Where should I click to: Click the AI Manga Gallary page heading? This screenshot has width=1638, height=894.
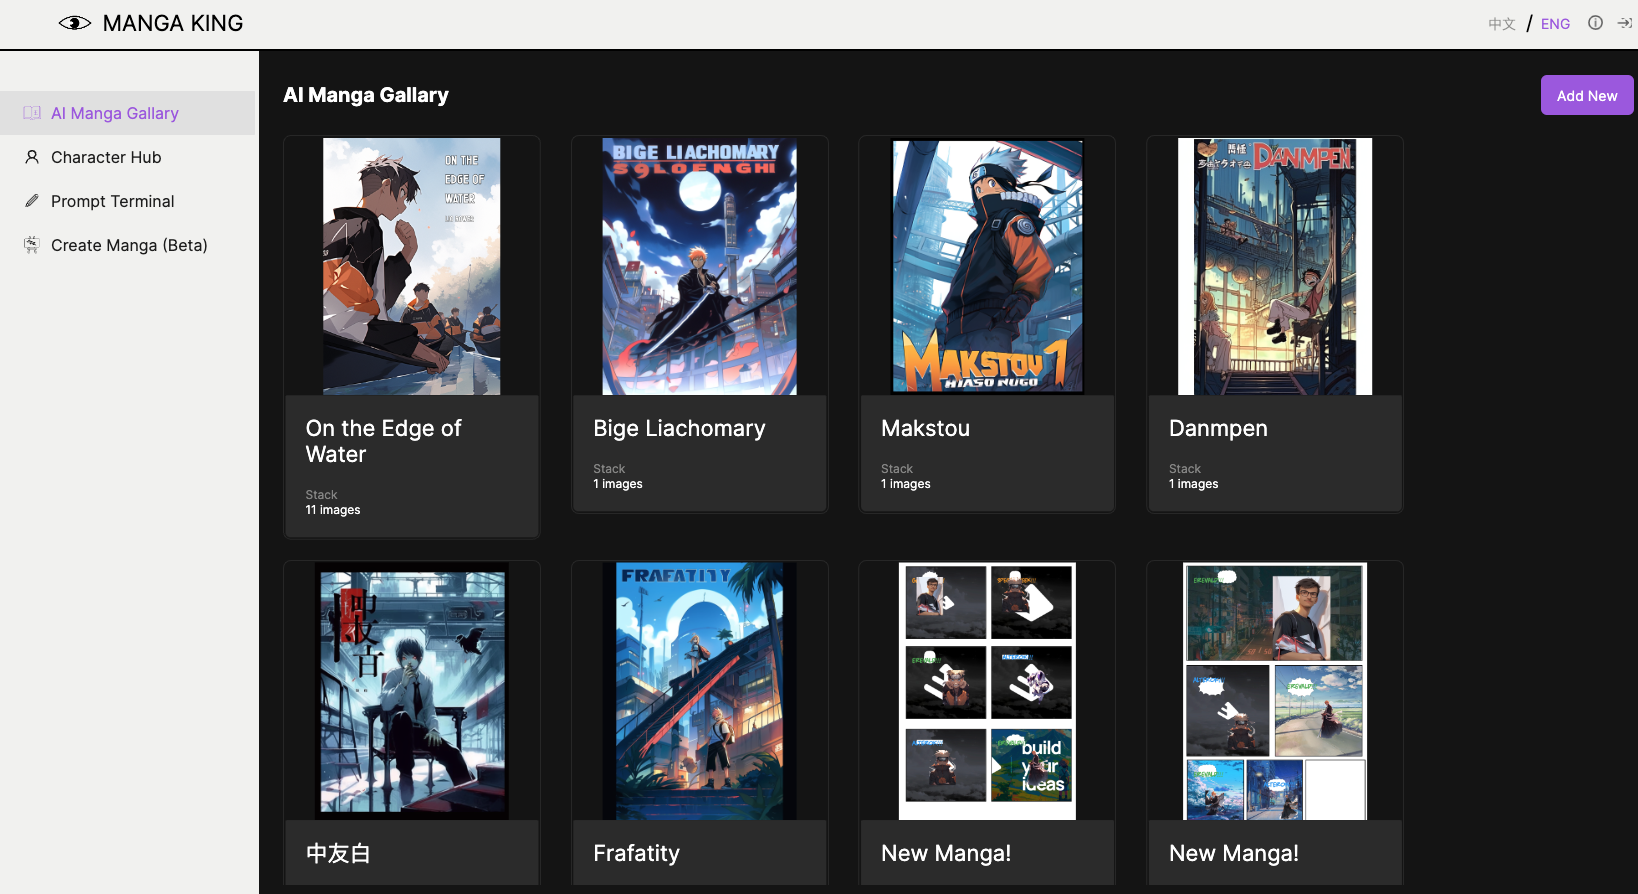click(366, 95)
